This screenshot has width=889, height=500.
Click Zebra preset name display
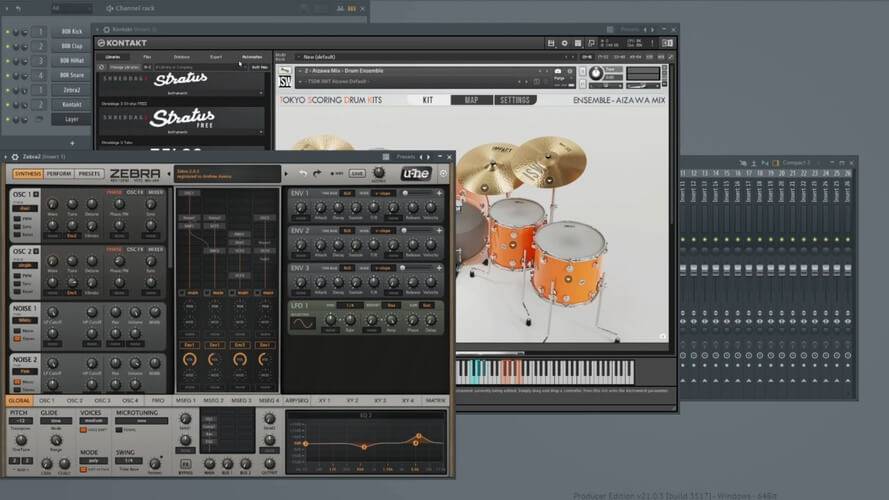[227, 173]
